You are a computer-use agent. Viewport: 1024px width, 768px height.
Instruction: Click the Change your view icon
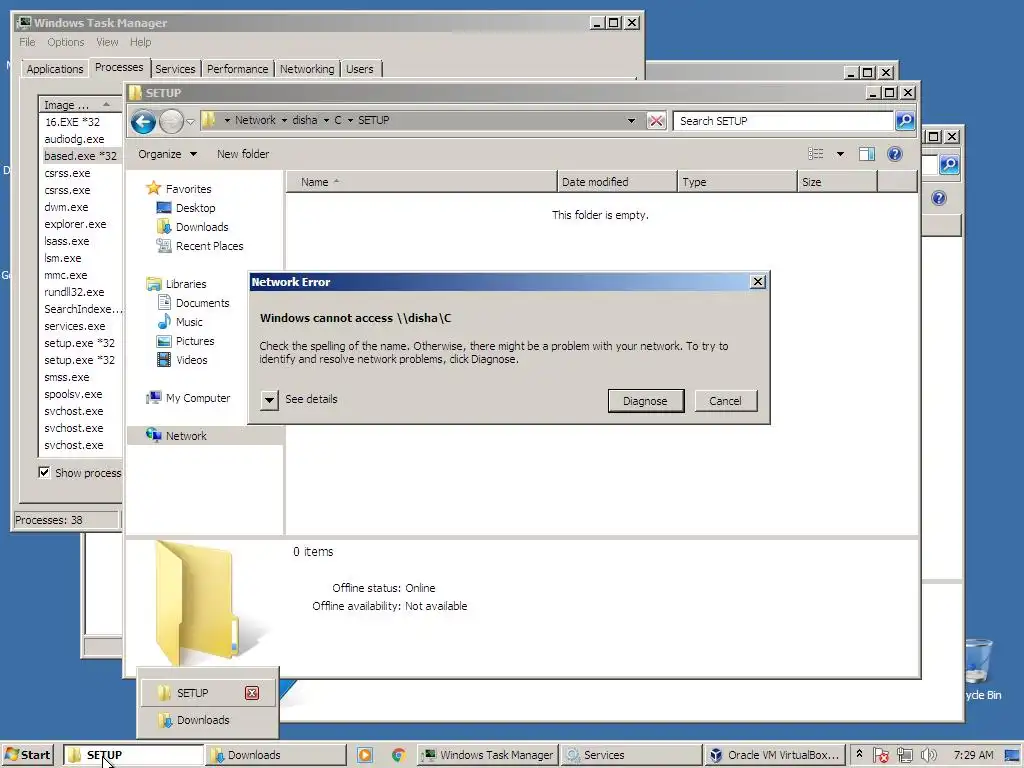[x=816, y=154]
